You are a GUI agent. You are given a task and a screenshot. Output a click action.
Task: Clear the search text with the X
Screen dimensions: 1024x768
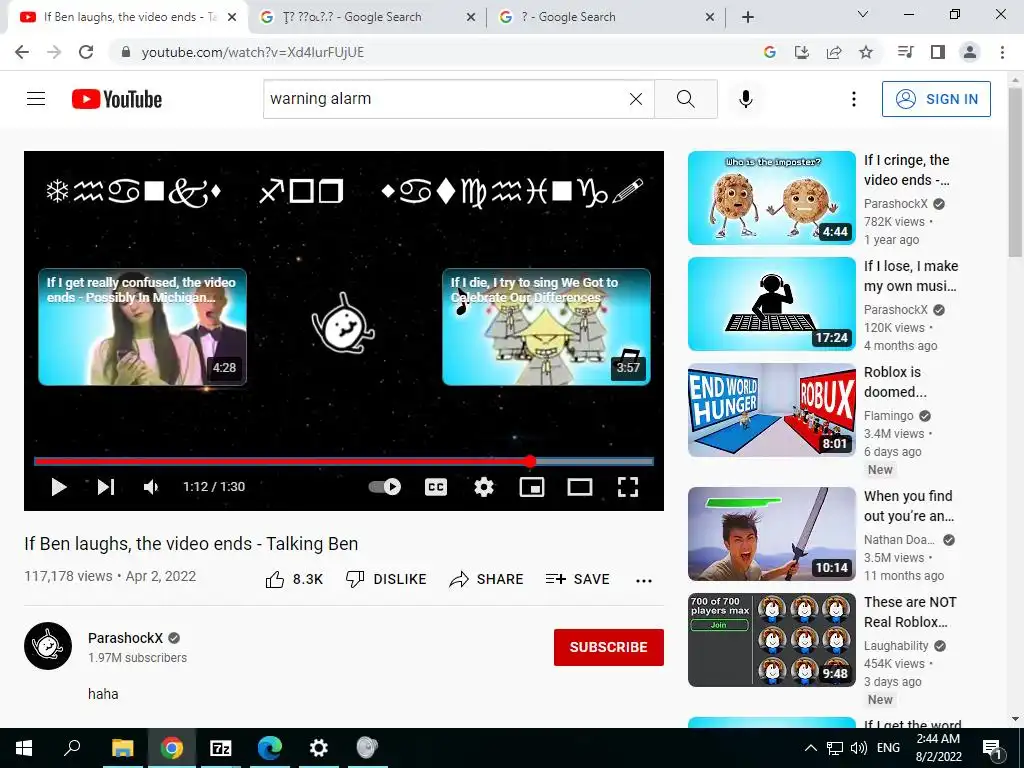point(635,99)
